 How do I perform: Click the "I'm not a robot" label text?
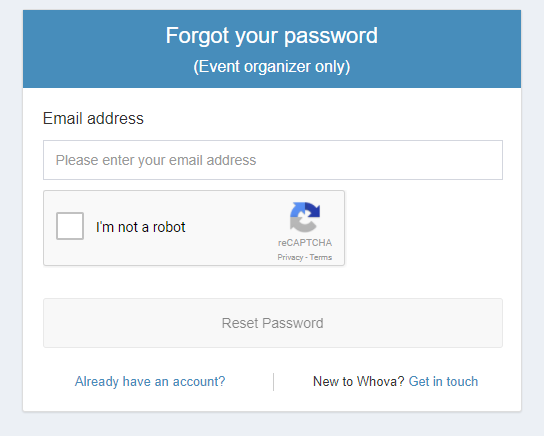[x=141, y=227]
